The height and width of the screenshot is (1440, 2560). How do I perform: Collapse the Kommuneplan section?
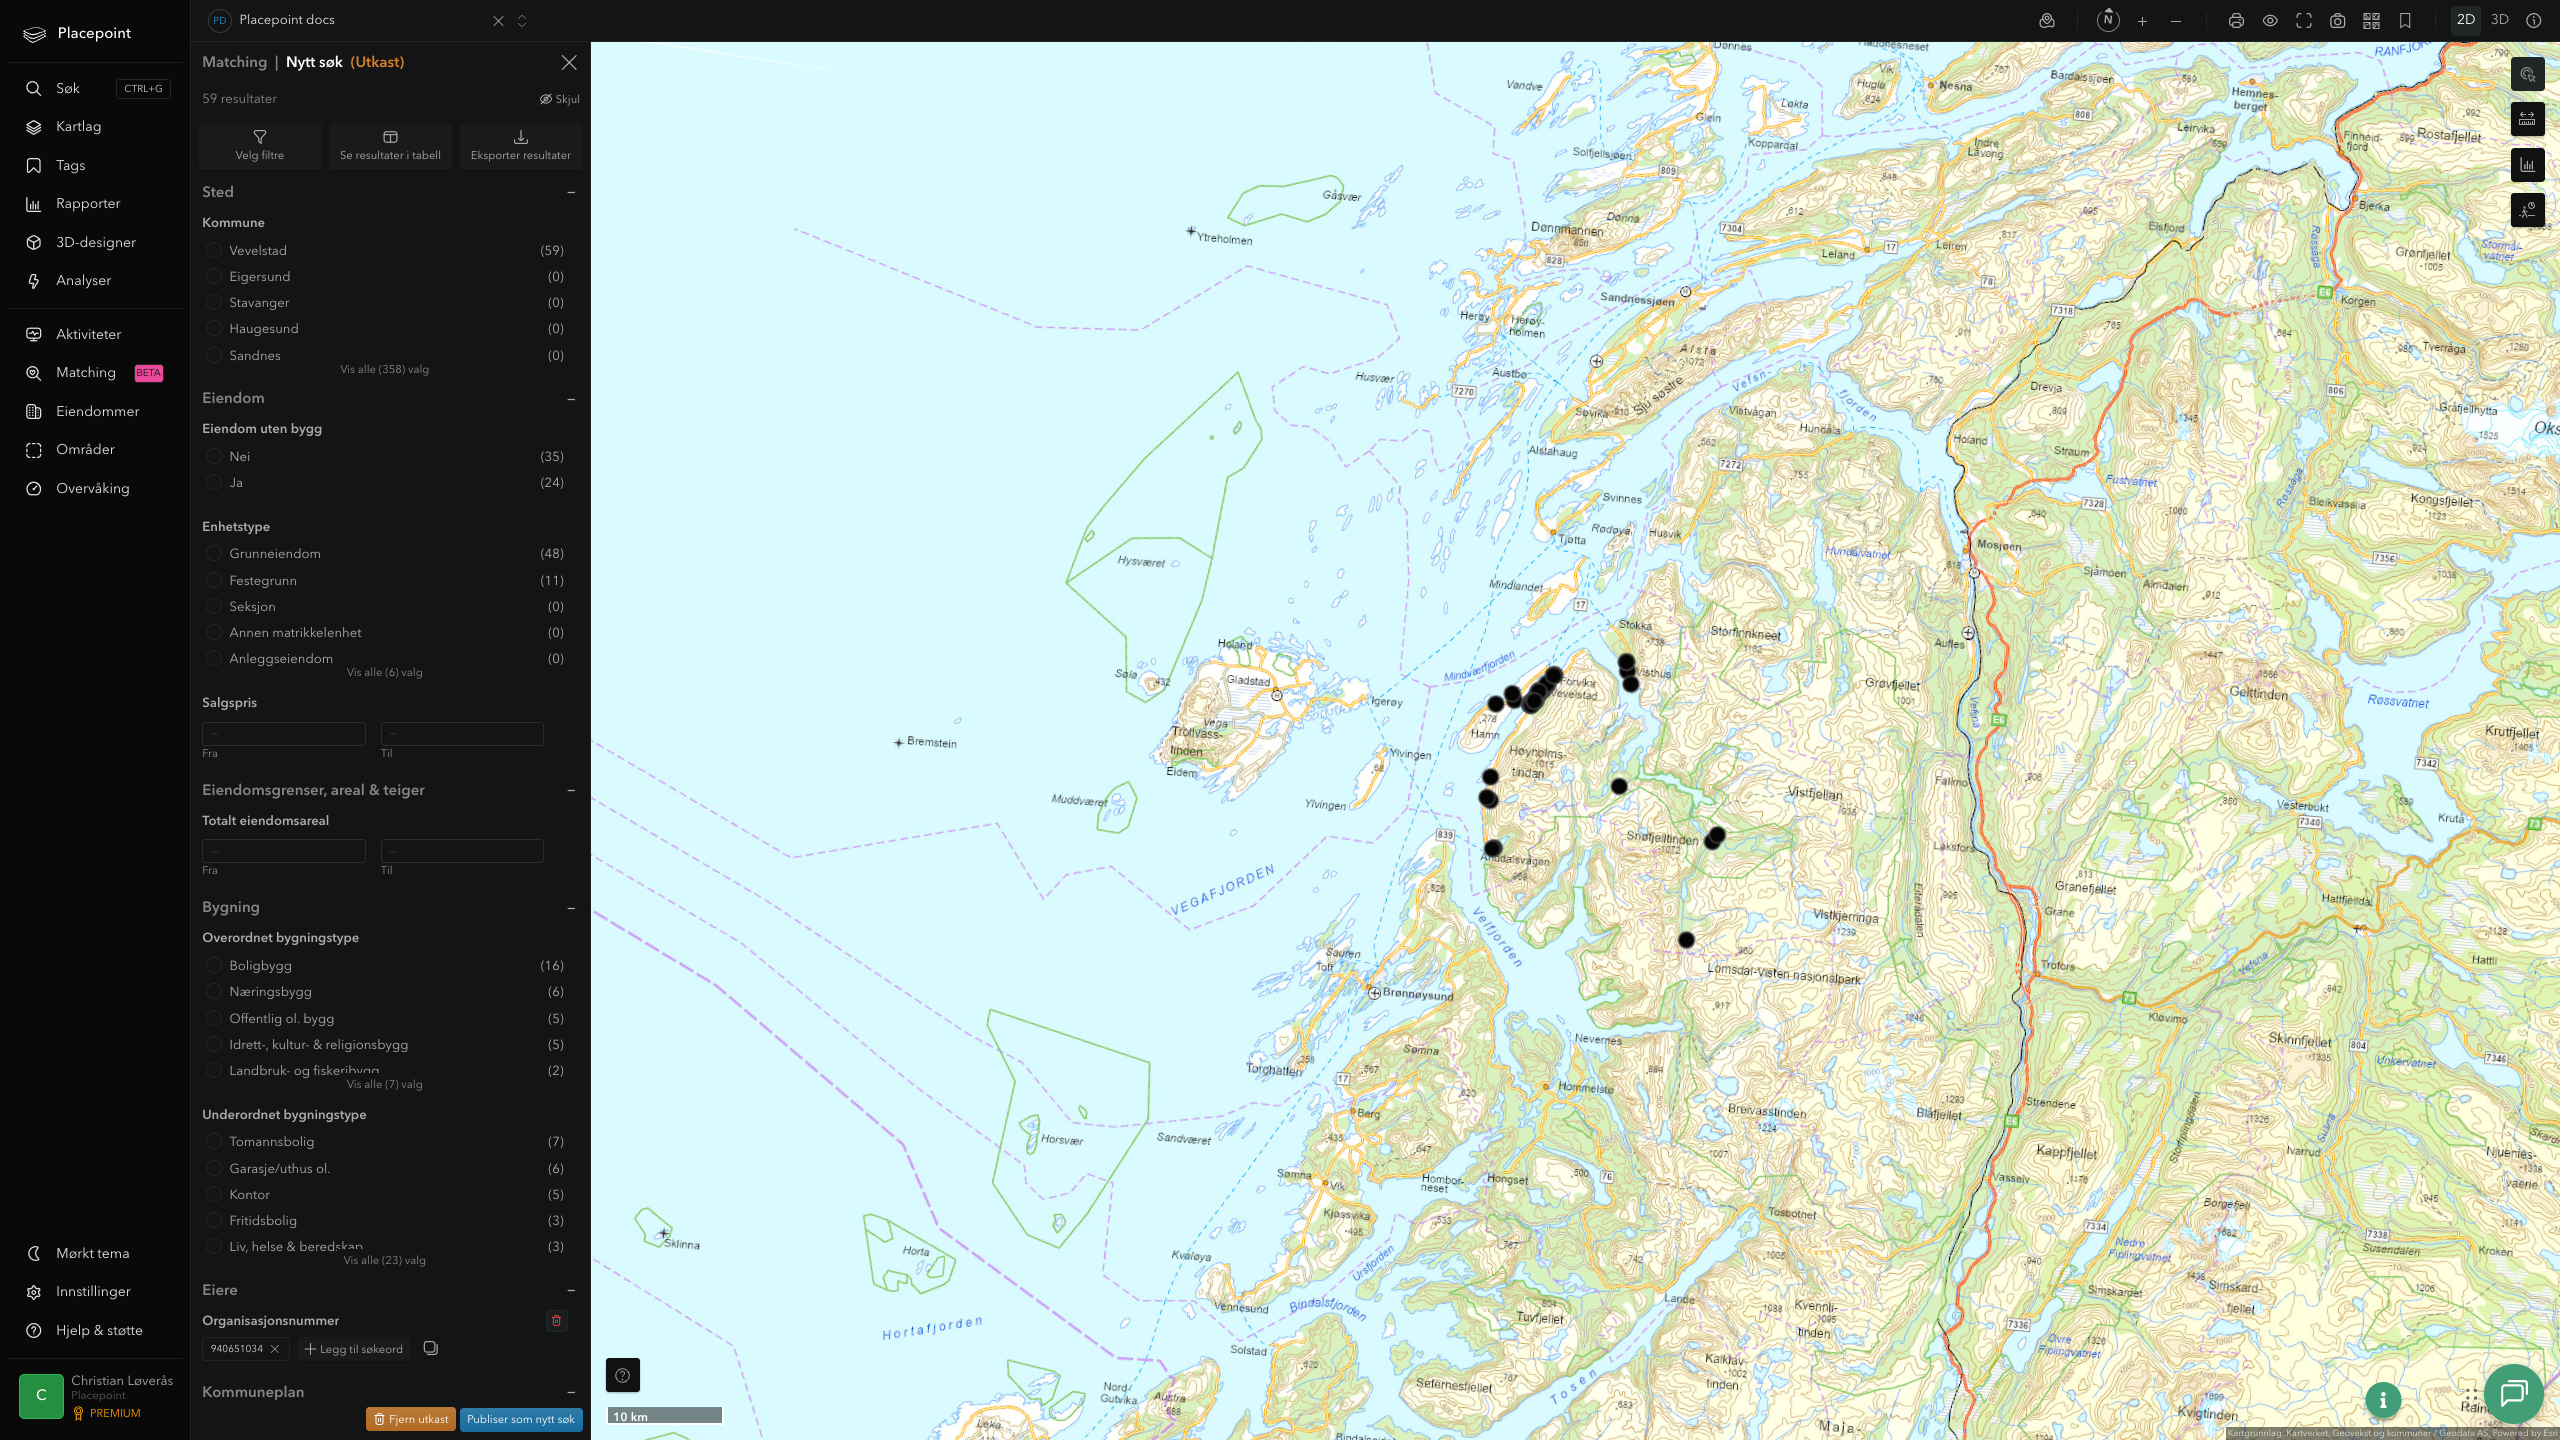pyautogui.click(x=571, y=1393)
